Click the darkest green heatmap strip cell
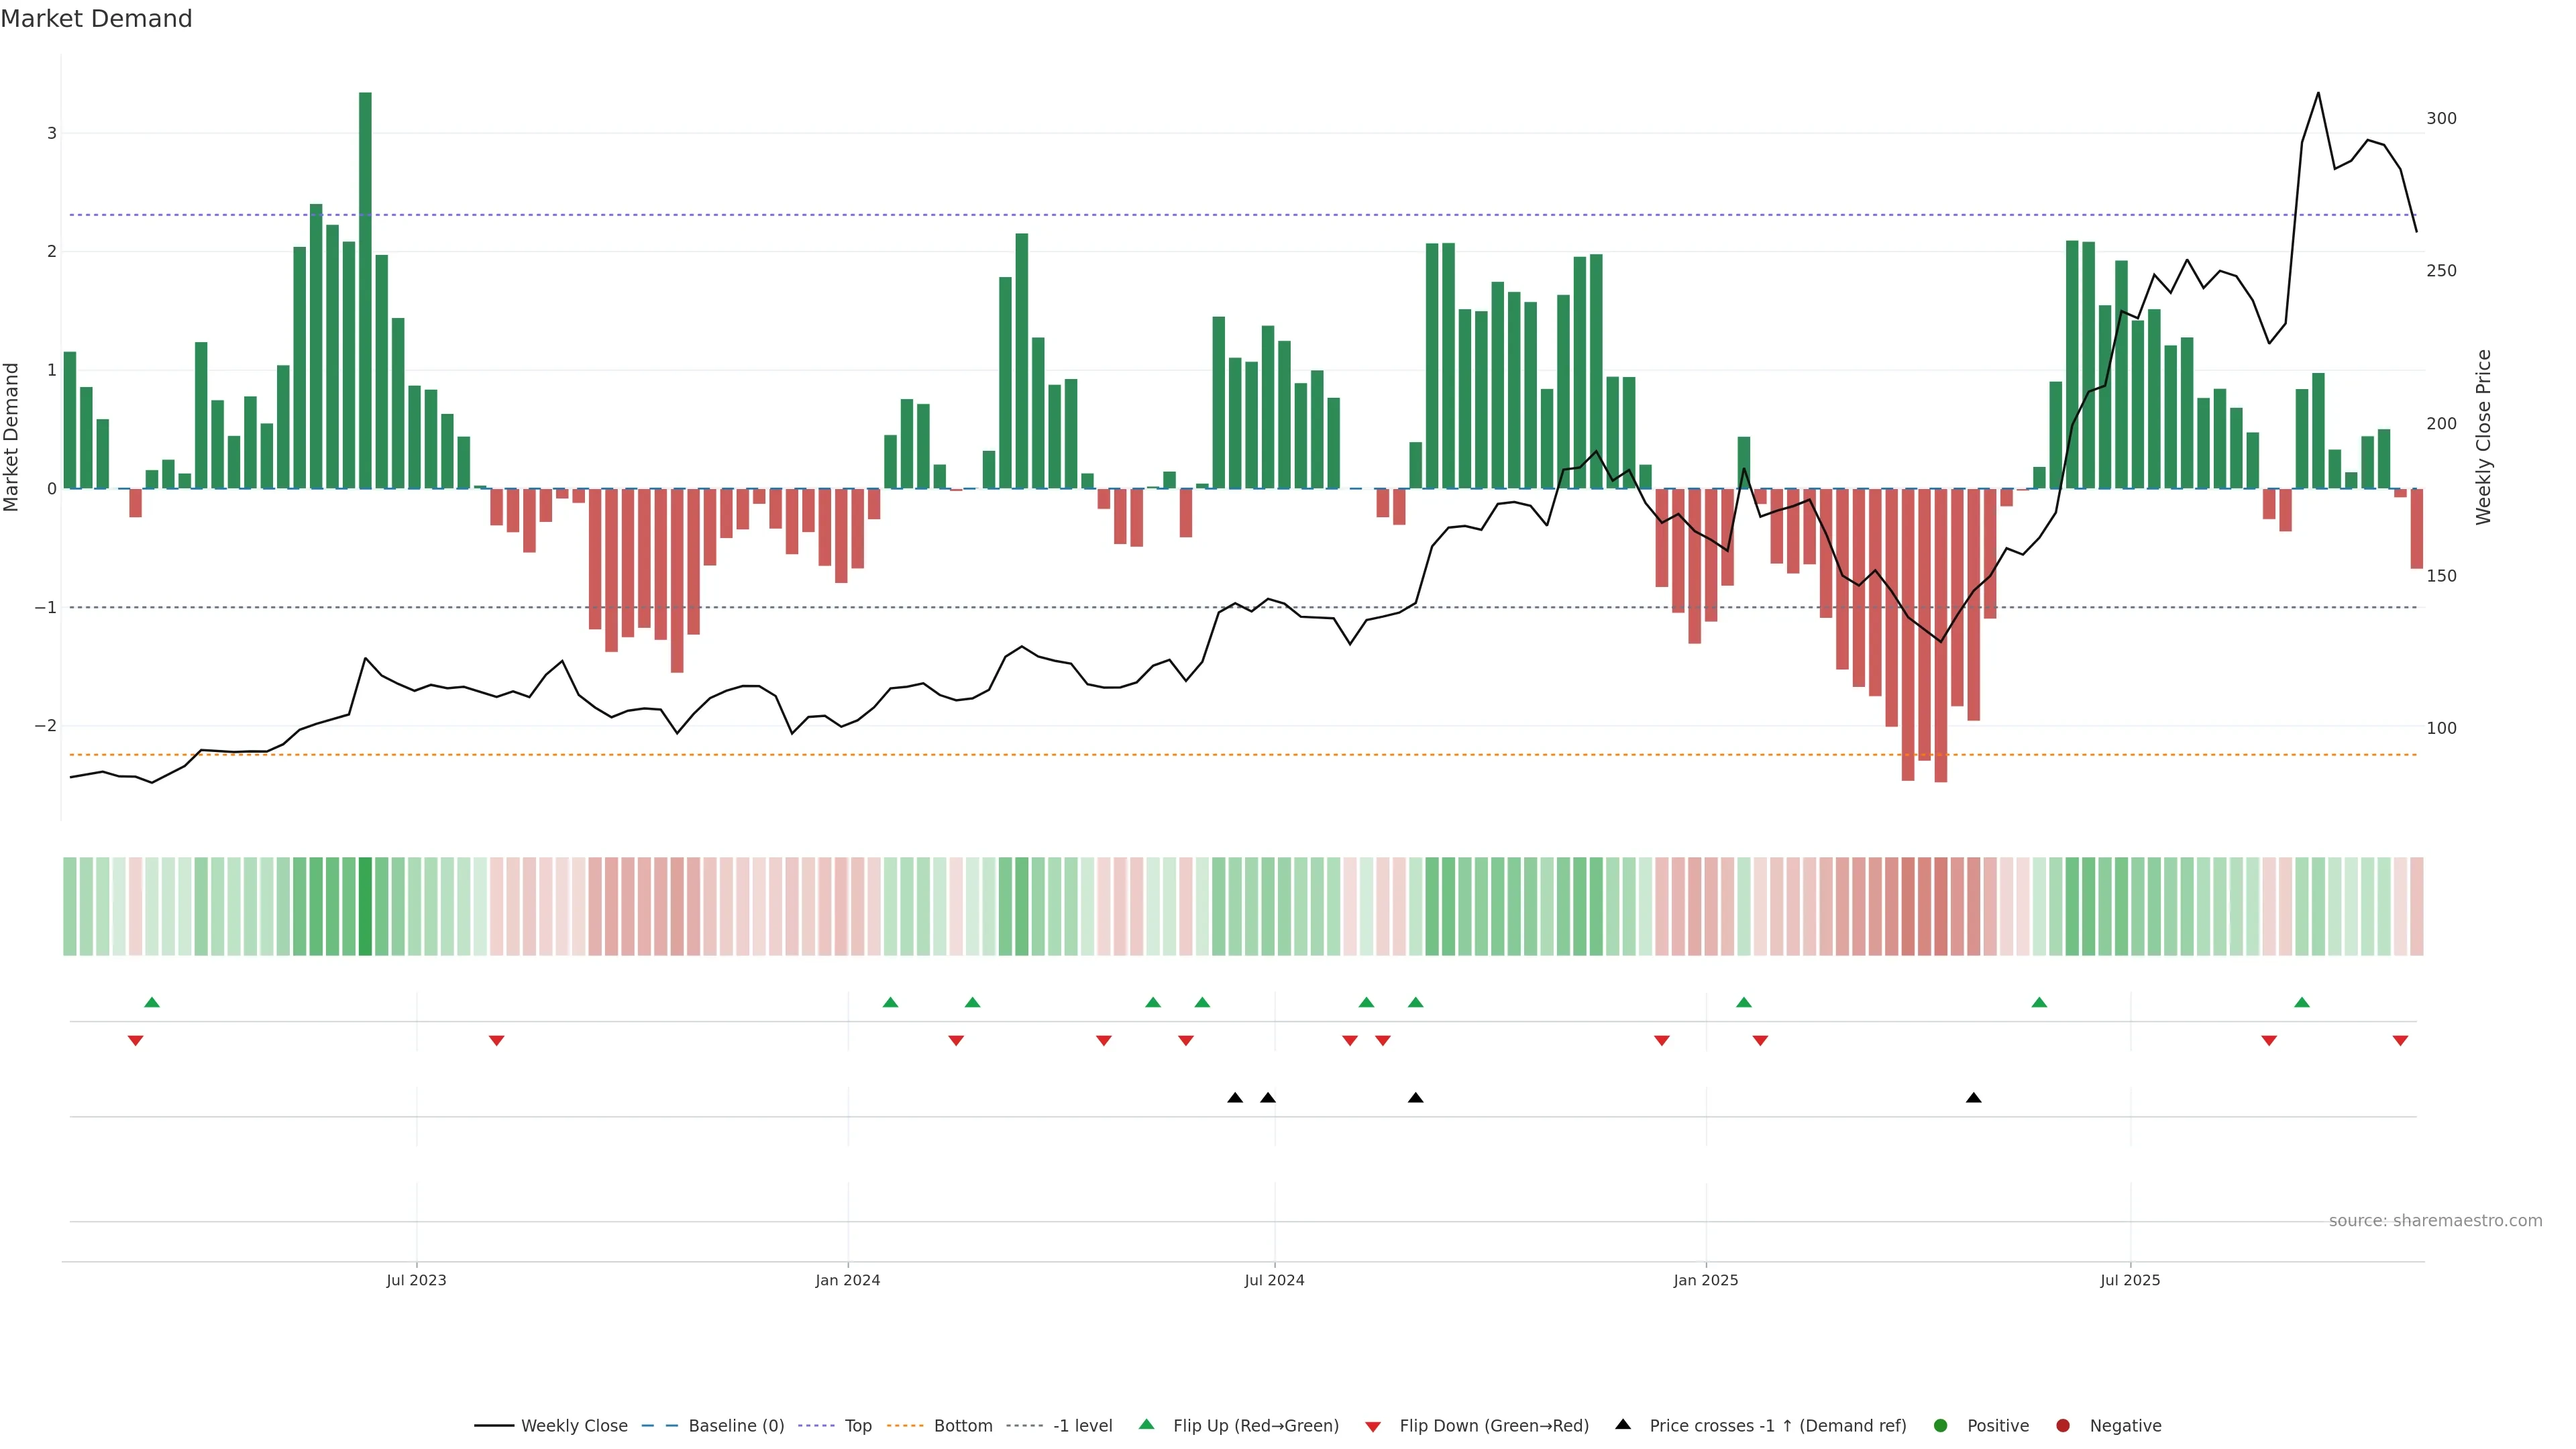This screenshot has height=1449, width=2576. tap(365, 906)
